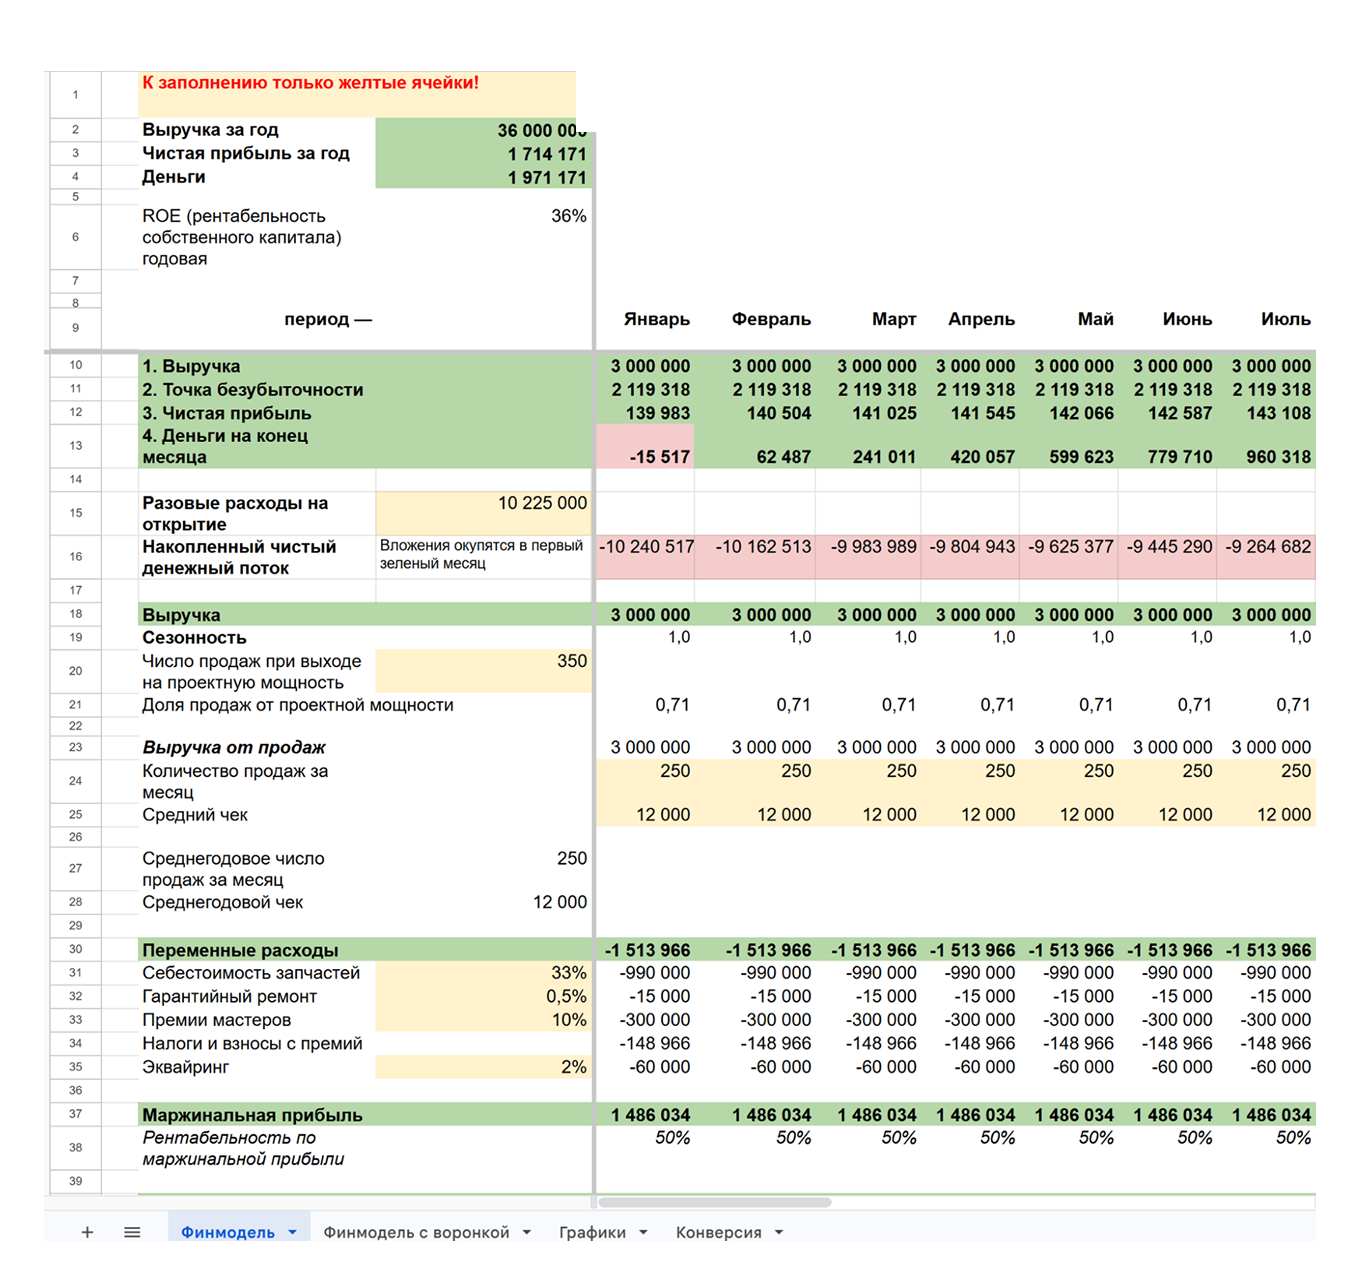Open the all sheets list icon
Image resolution: width=1360 pixels, height=1280 pixels.
(x=132, y=1232)
